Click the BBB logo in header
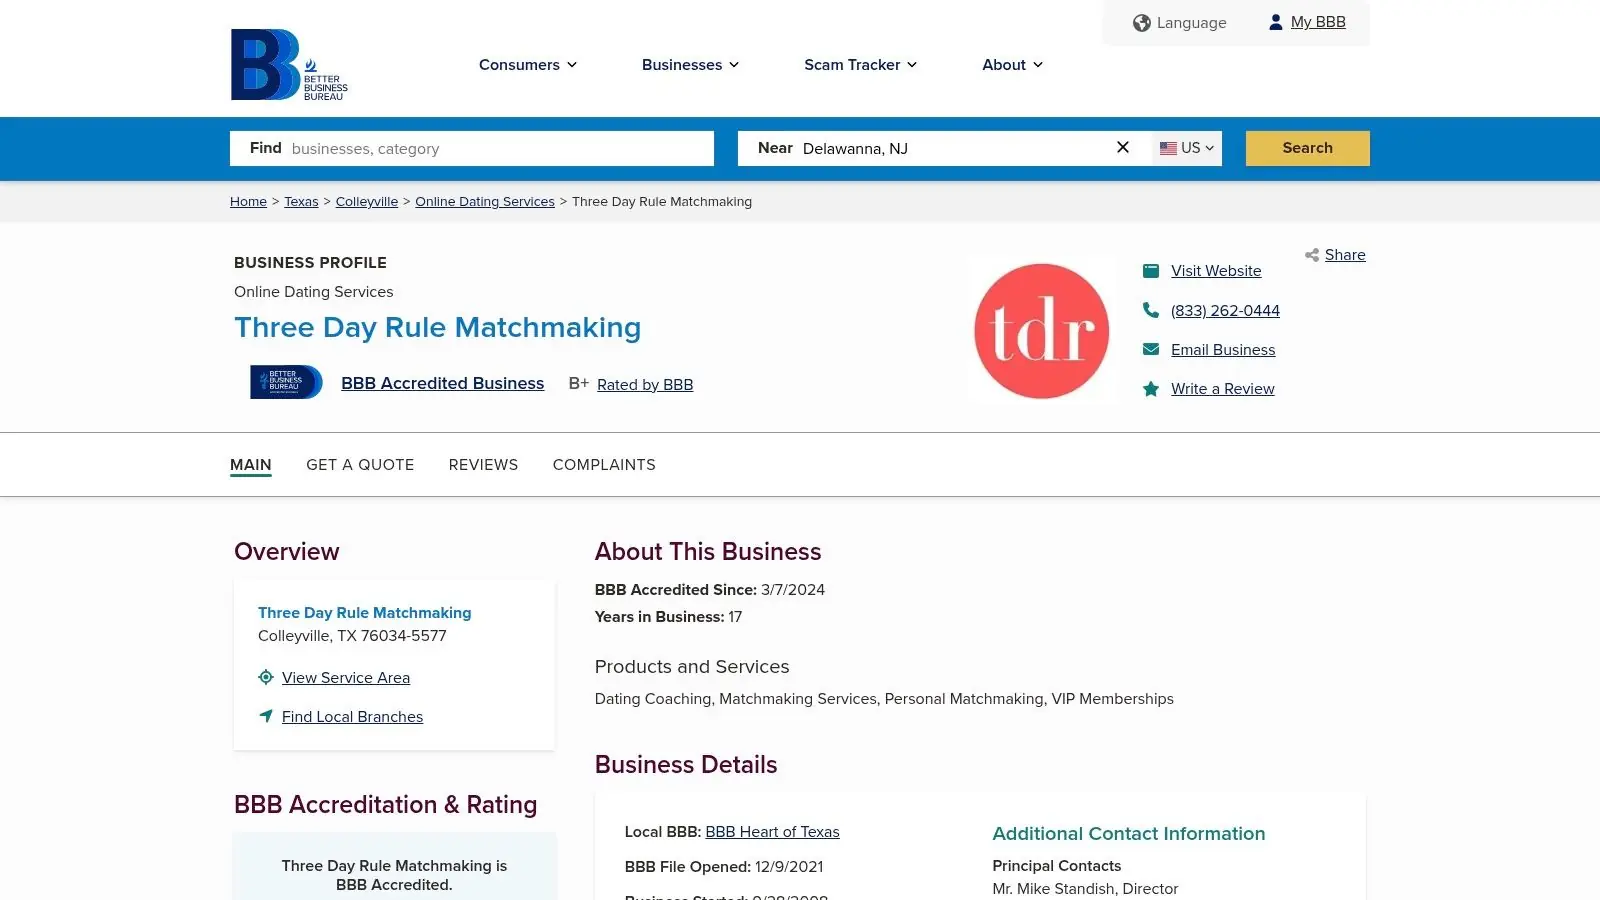Image resolution: width=1600 pixels, height=900 pixels. click(x=289, y=65)
